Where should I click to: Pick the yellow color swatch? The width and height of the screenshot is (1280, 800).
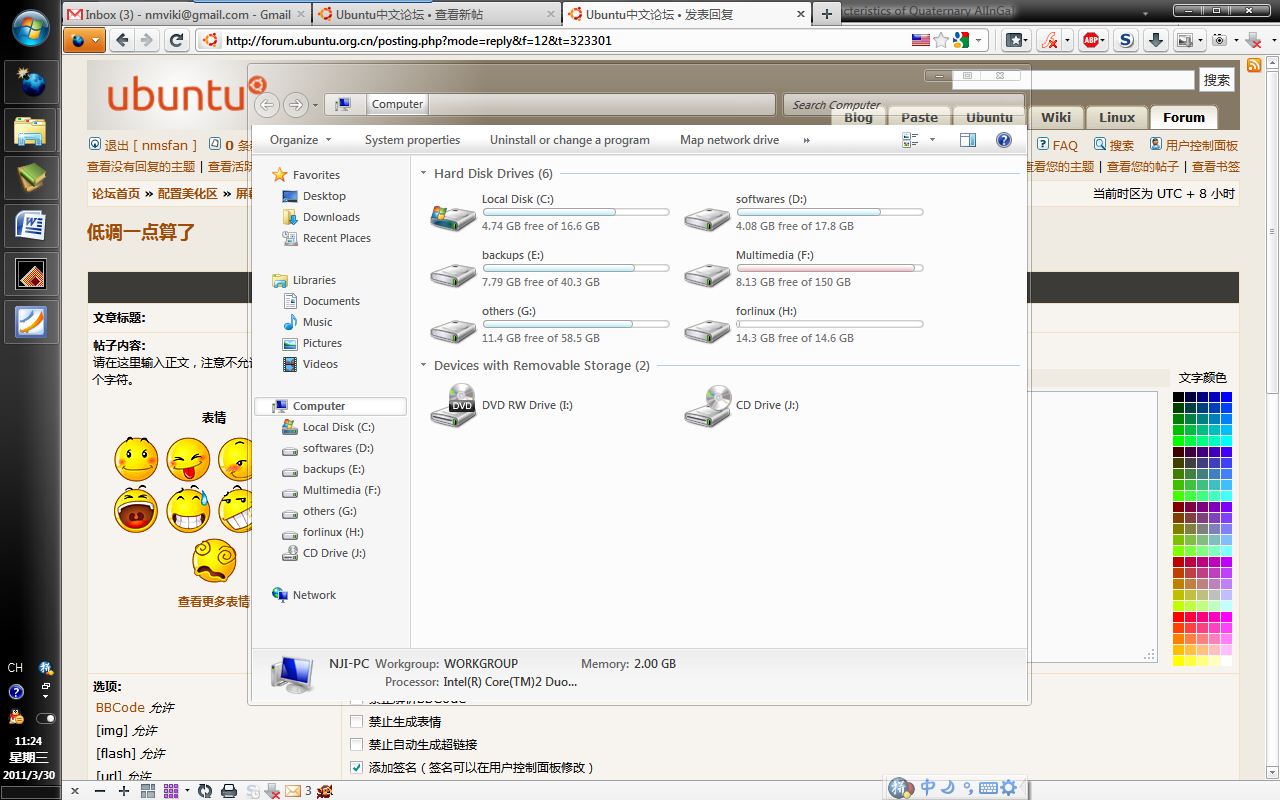[1178, 662]
